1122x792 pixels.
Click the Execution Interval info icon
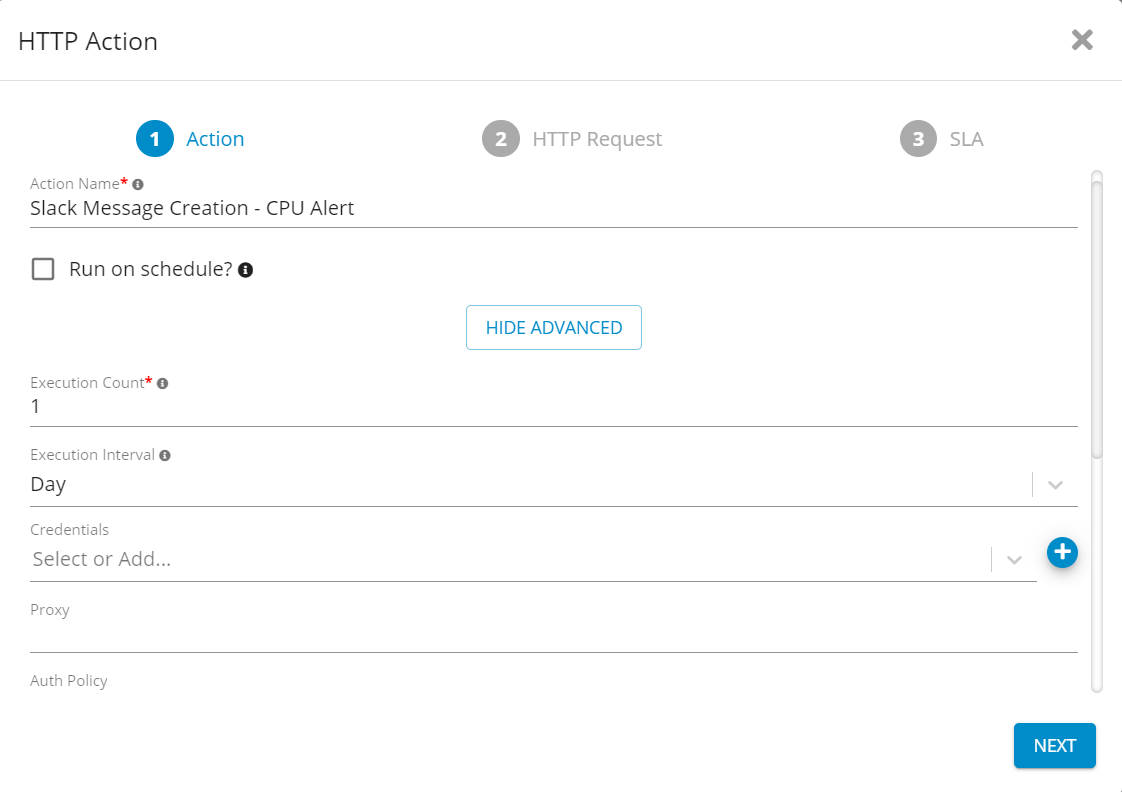164,454
